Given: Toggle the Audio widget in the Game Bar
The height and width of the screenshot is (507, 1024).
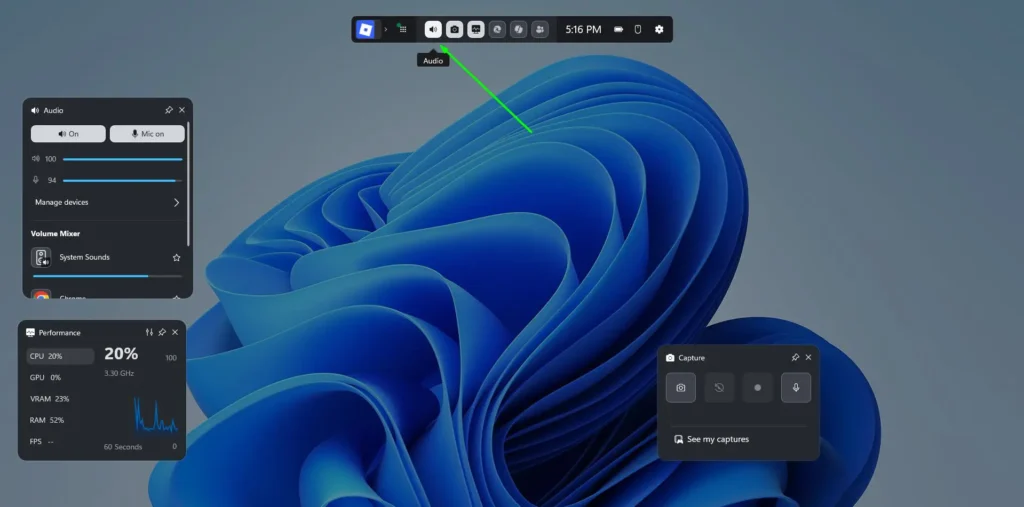Looking at the screenshot, I should 433,30.
